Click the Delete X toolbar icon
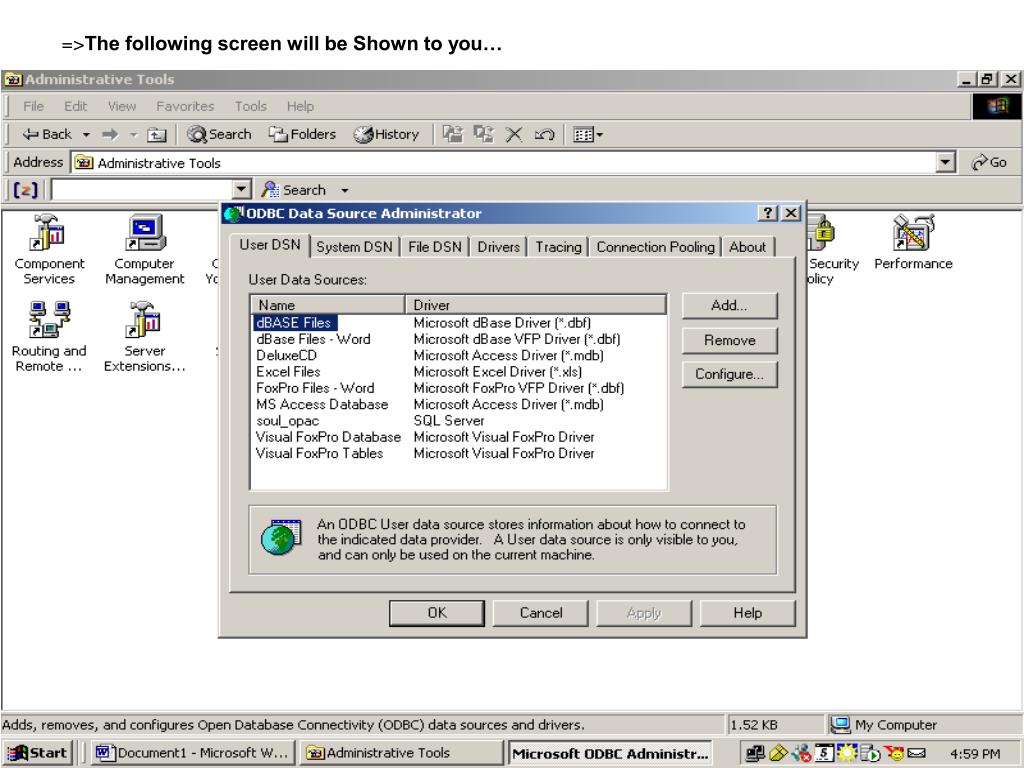The height and width of the screenshot is (768, 1024). tap(514, 135)
